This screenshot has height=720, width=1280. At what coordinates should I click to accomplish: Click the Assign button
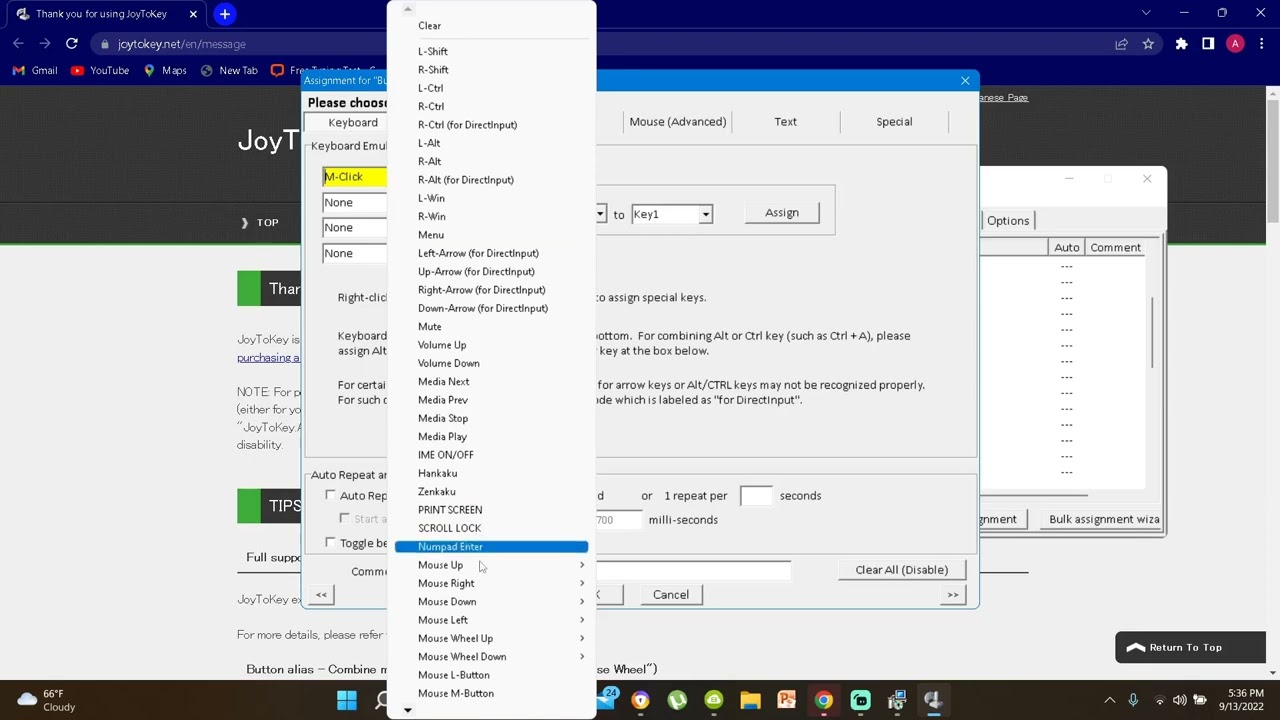pyautogui.click(x=782, y=213)
